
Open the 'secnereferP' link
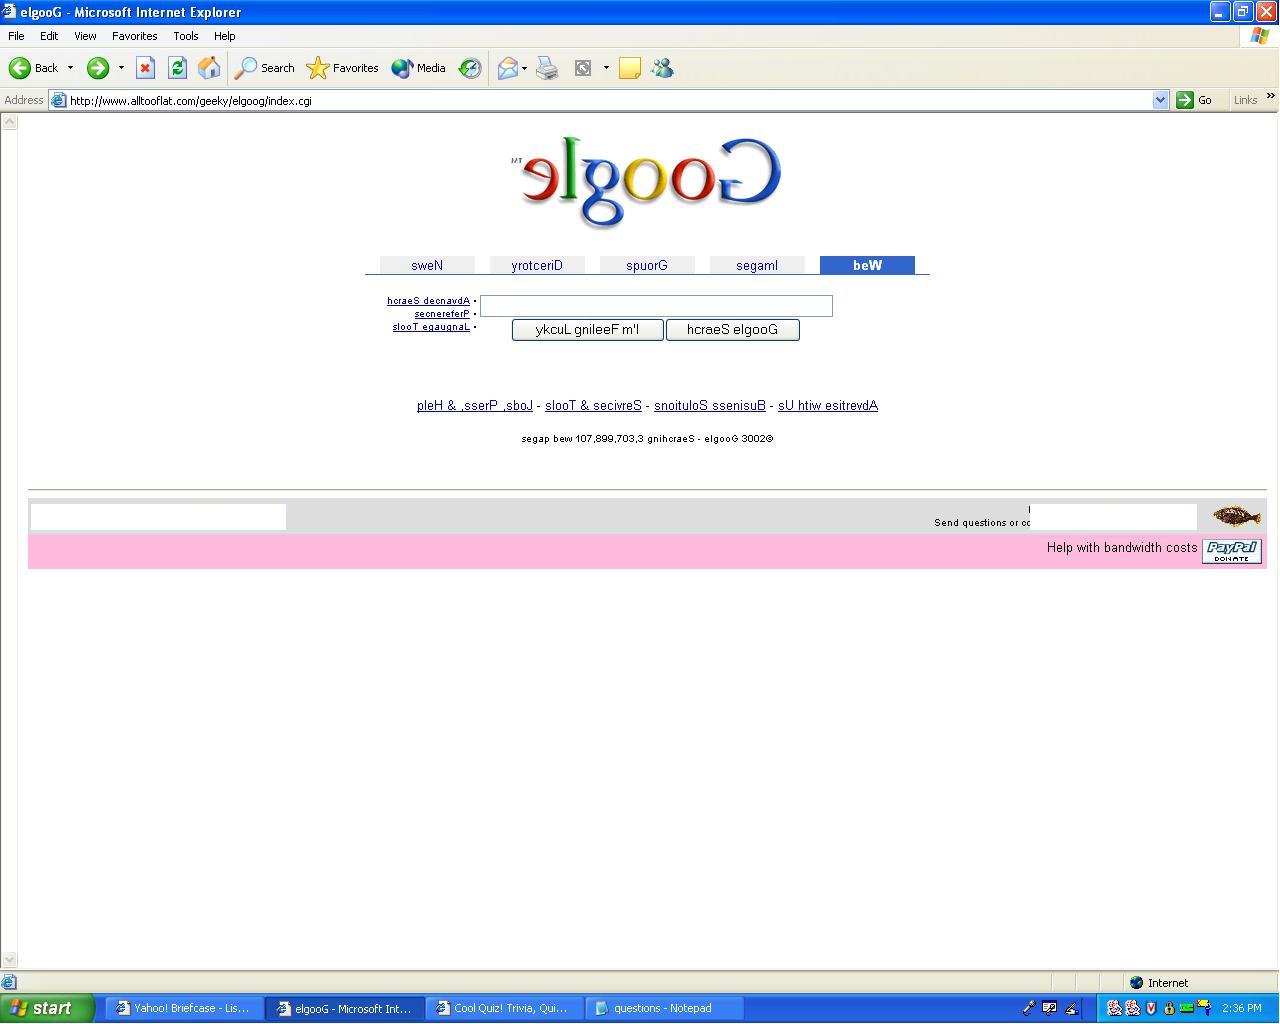click(442, 314)
